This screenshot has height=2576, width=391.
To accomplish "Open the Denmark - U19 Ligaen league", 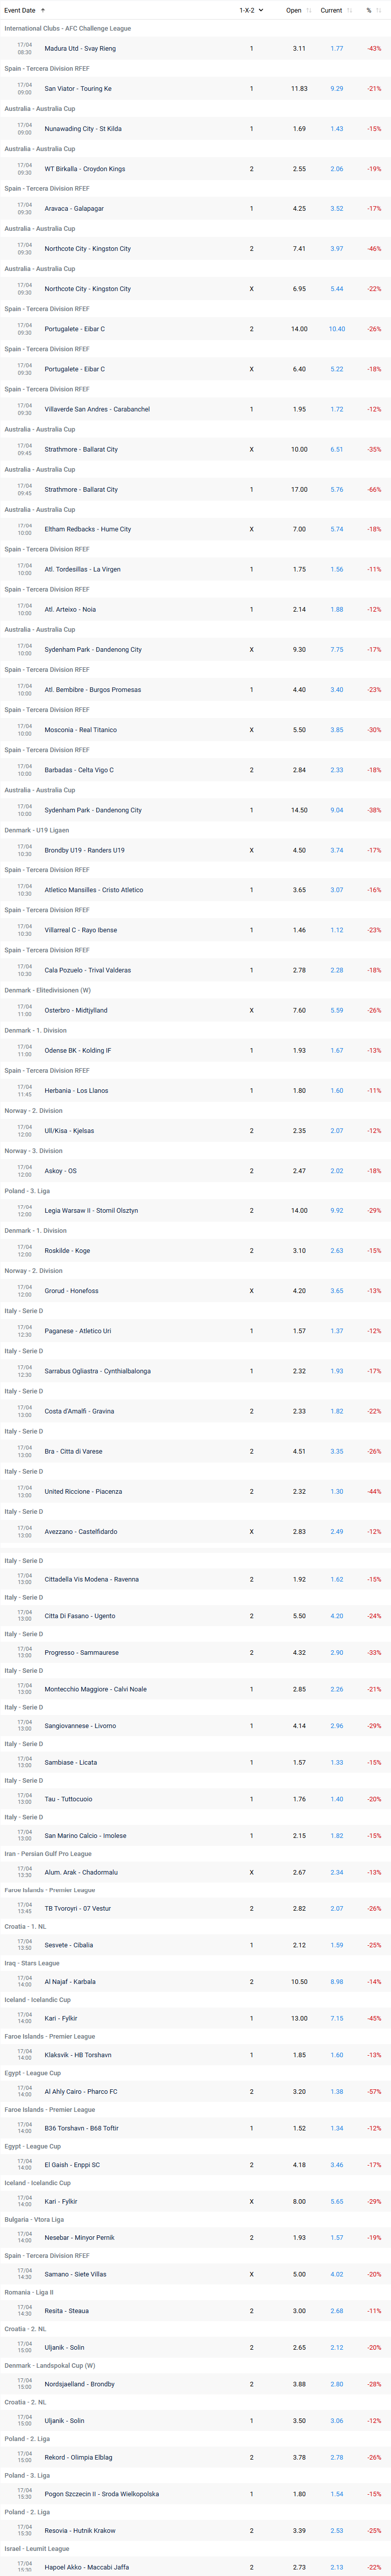I will pyautogui.click(x=37, y=830).
